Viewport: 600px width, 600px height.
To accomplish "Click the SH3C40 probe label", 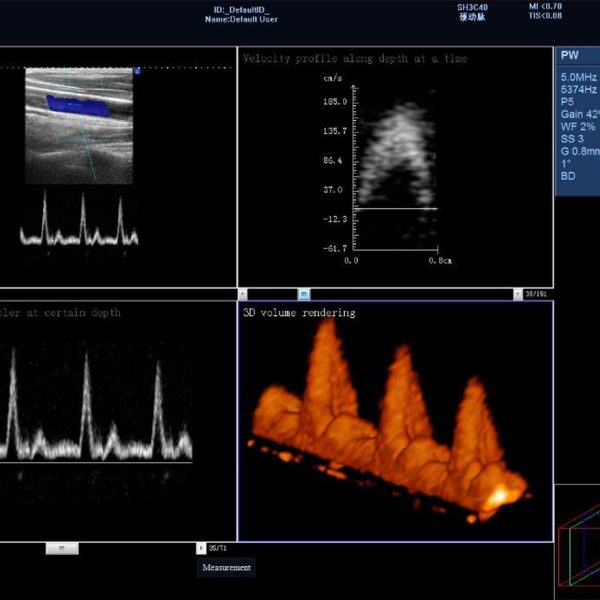I will [x=473, y=7].
